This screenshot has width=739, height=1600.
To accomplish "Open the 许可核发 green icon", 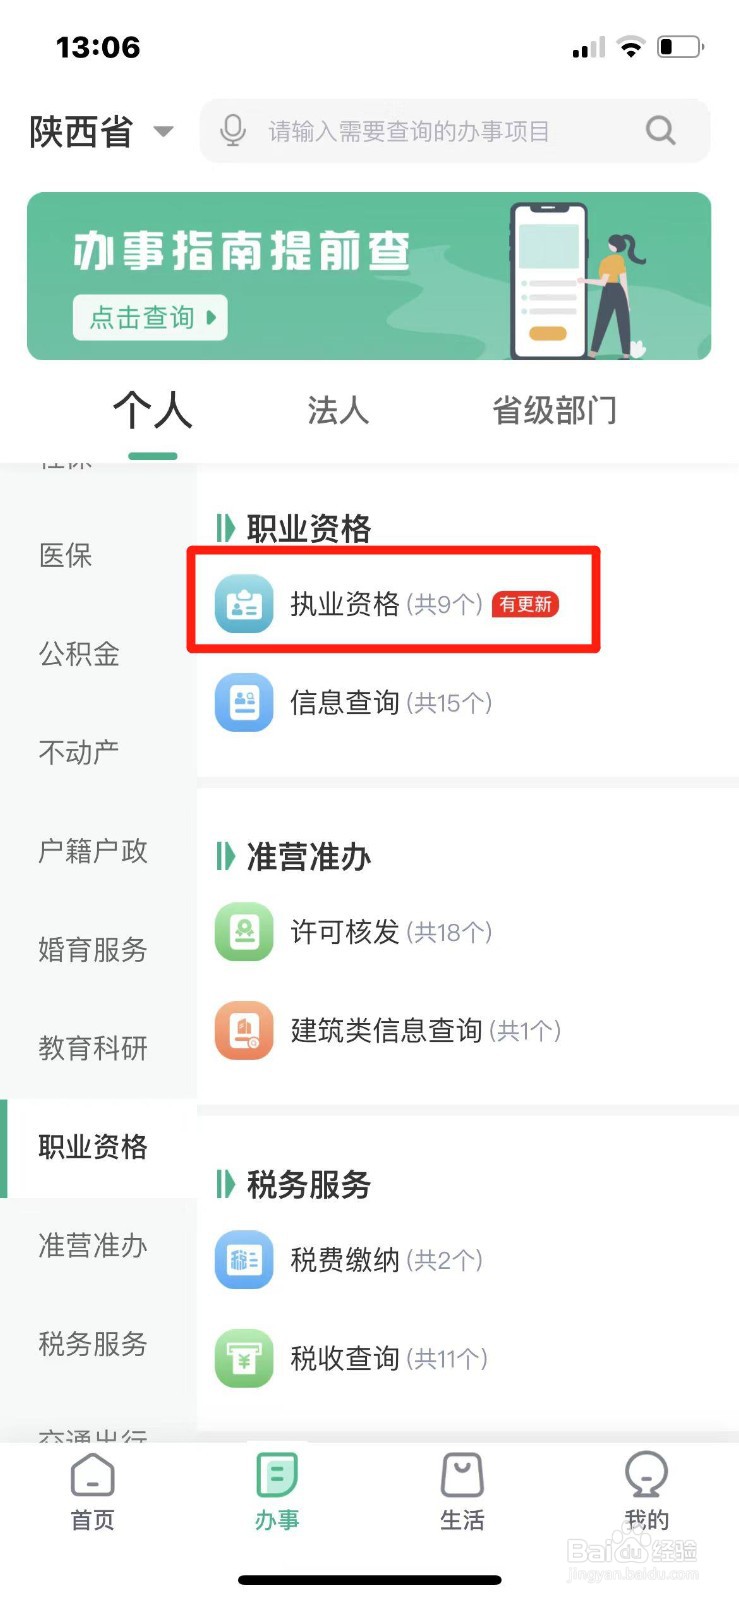I will (244, 932).
